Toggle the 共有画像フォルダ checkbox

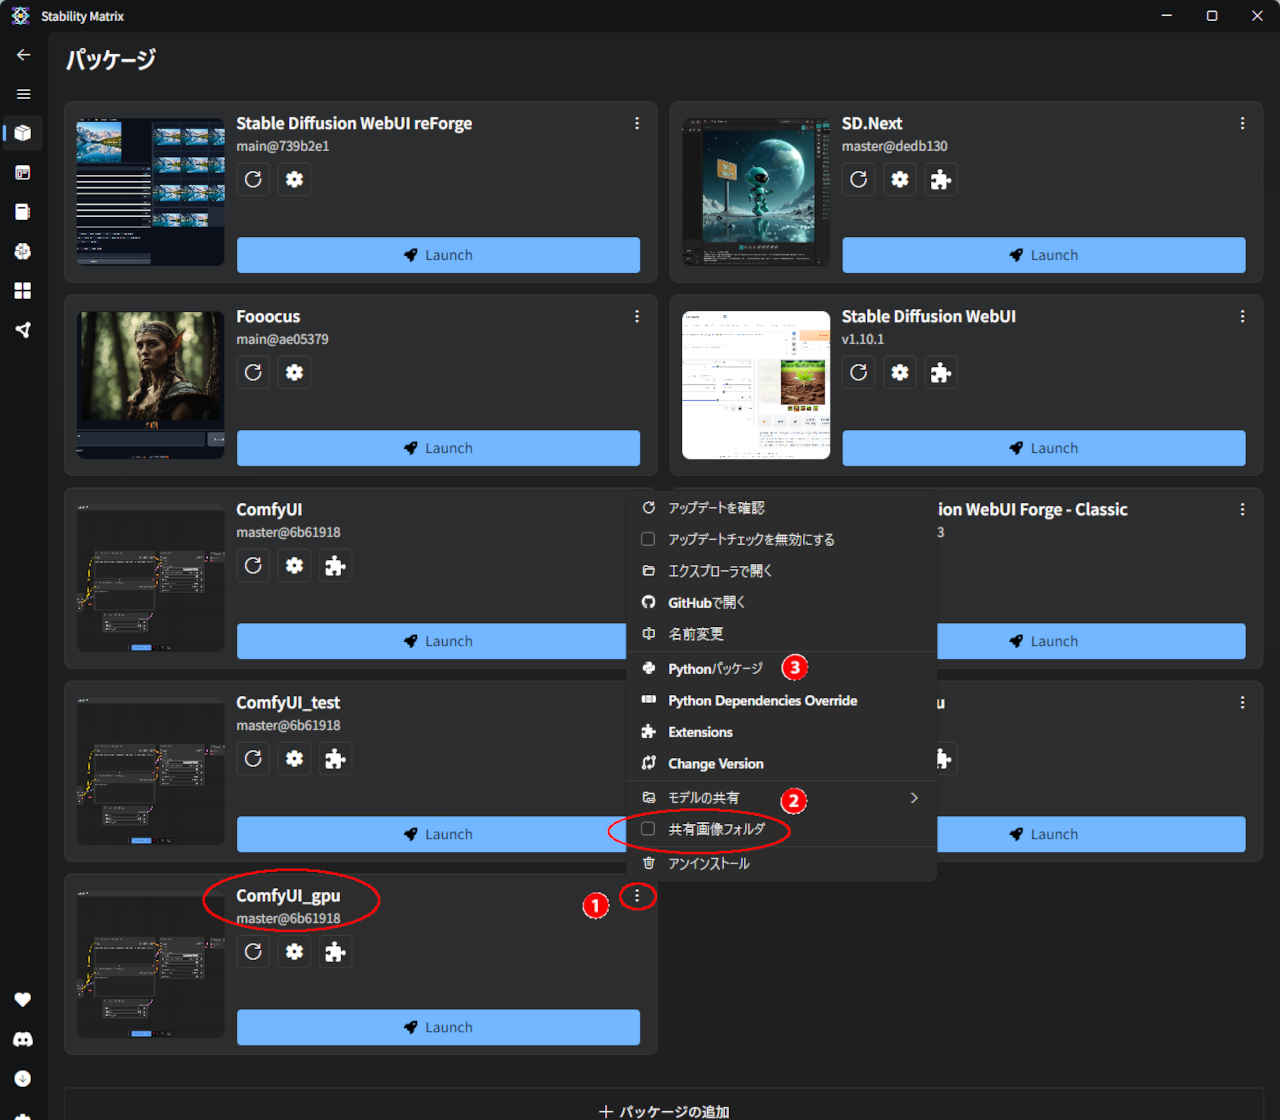click(x=648, y=829)
